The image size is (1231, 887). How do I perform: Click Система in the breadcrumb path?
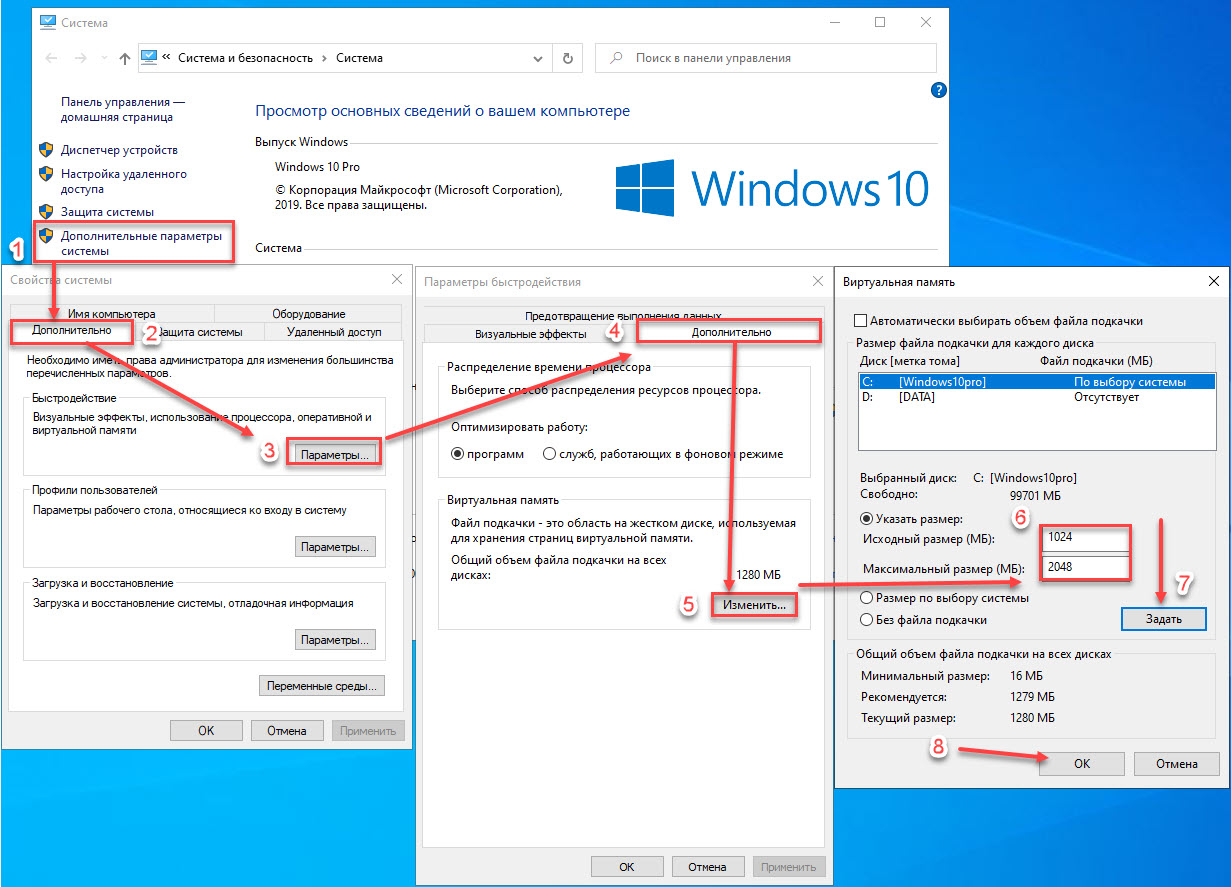pos(359,58)
